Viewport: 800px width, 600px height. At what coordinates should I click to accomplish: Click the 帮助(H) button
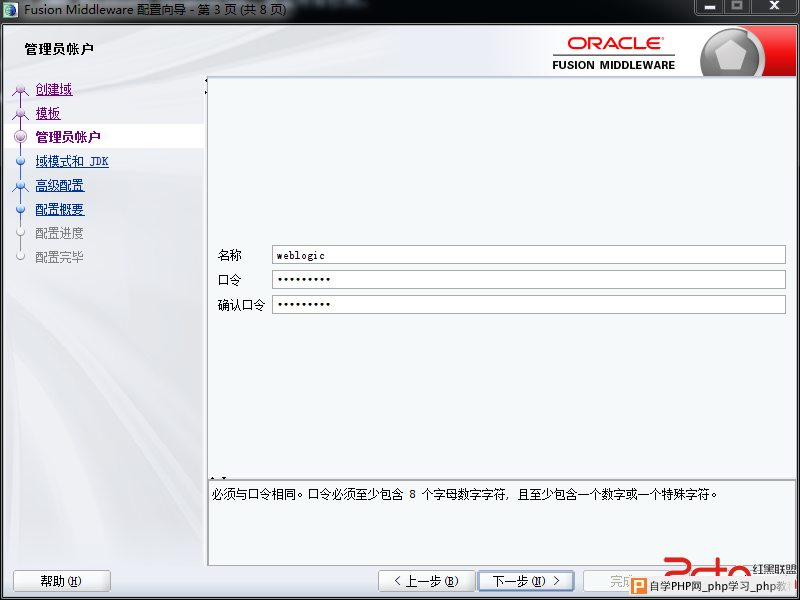(x=61, y=581)
